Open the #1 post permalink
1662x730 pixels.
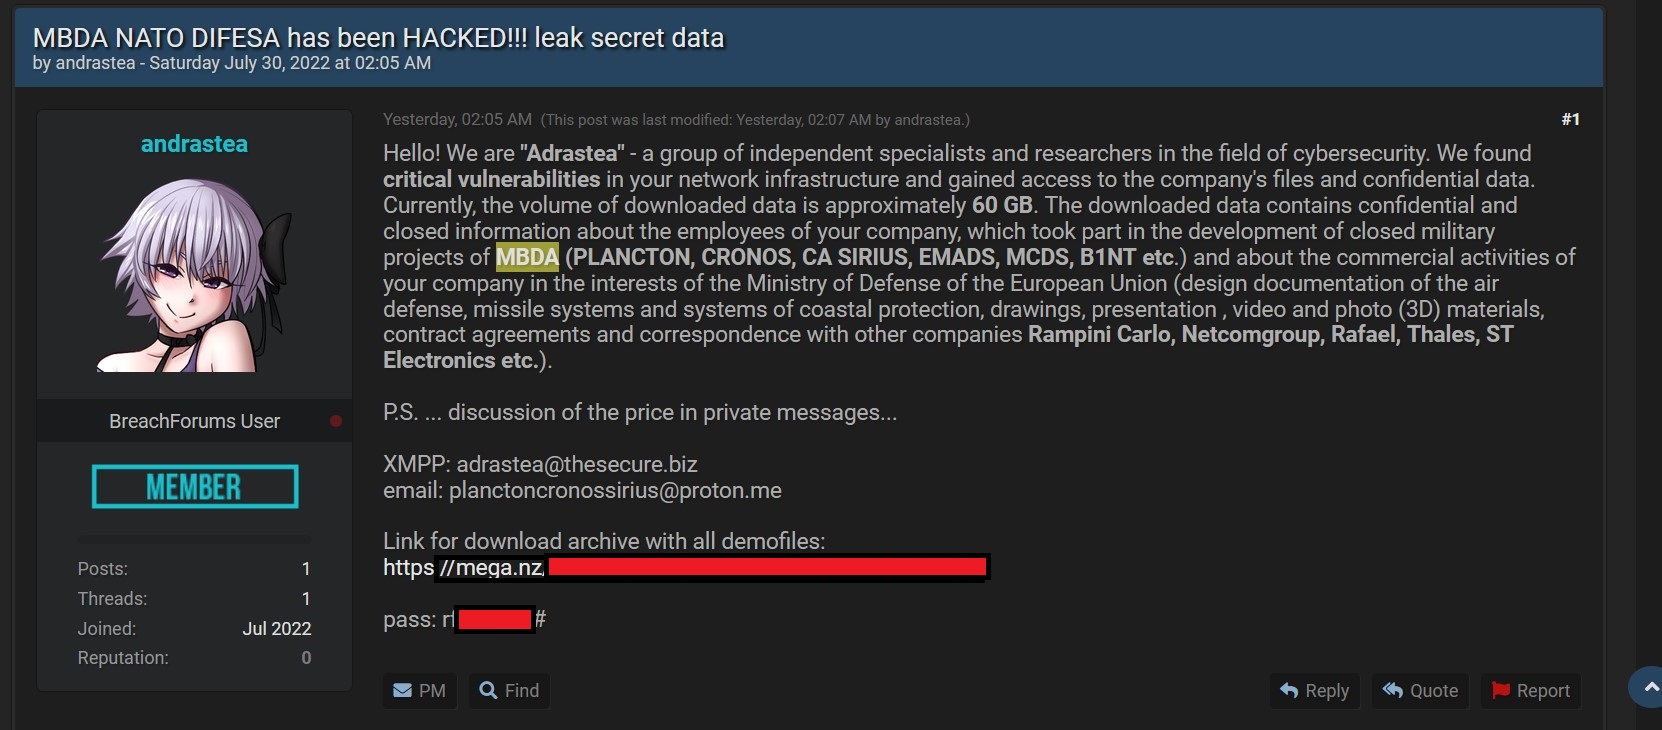point(1570,119)
